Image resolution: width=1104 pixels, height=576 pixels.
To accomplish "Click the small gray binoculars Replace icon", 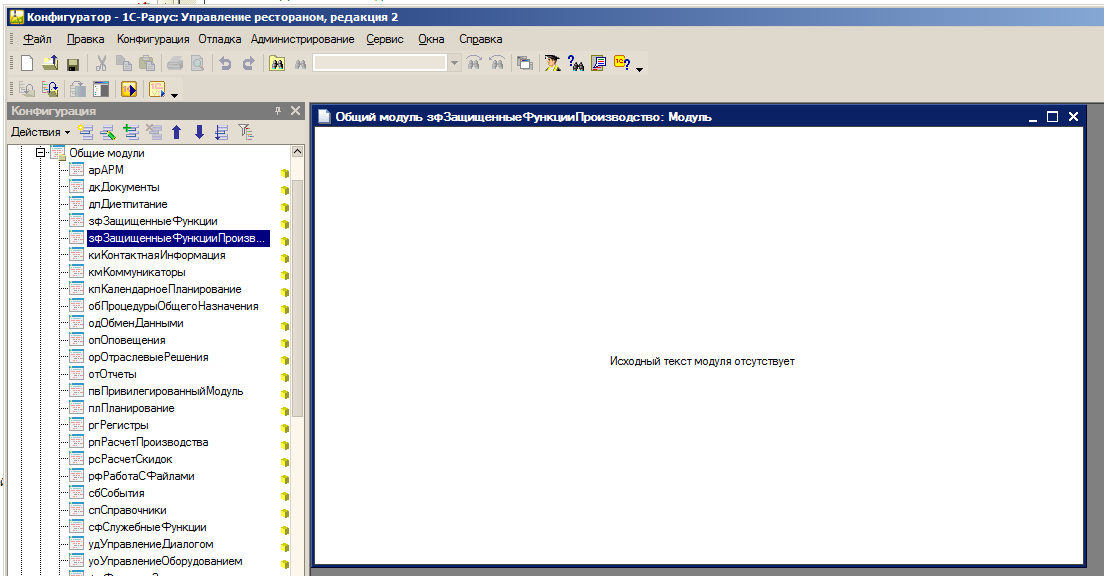I will (300, 64).
